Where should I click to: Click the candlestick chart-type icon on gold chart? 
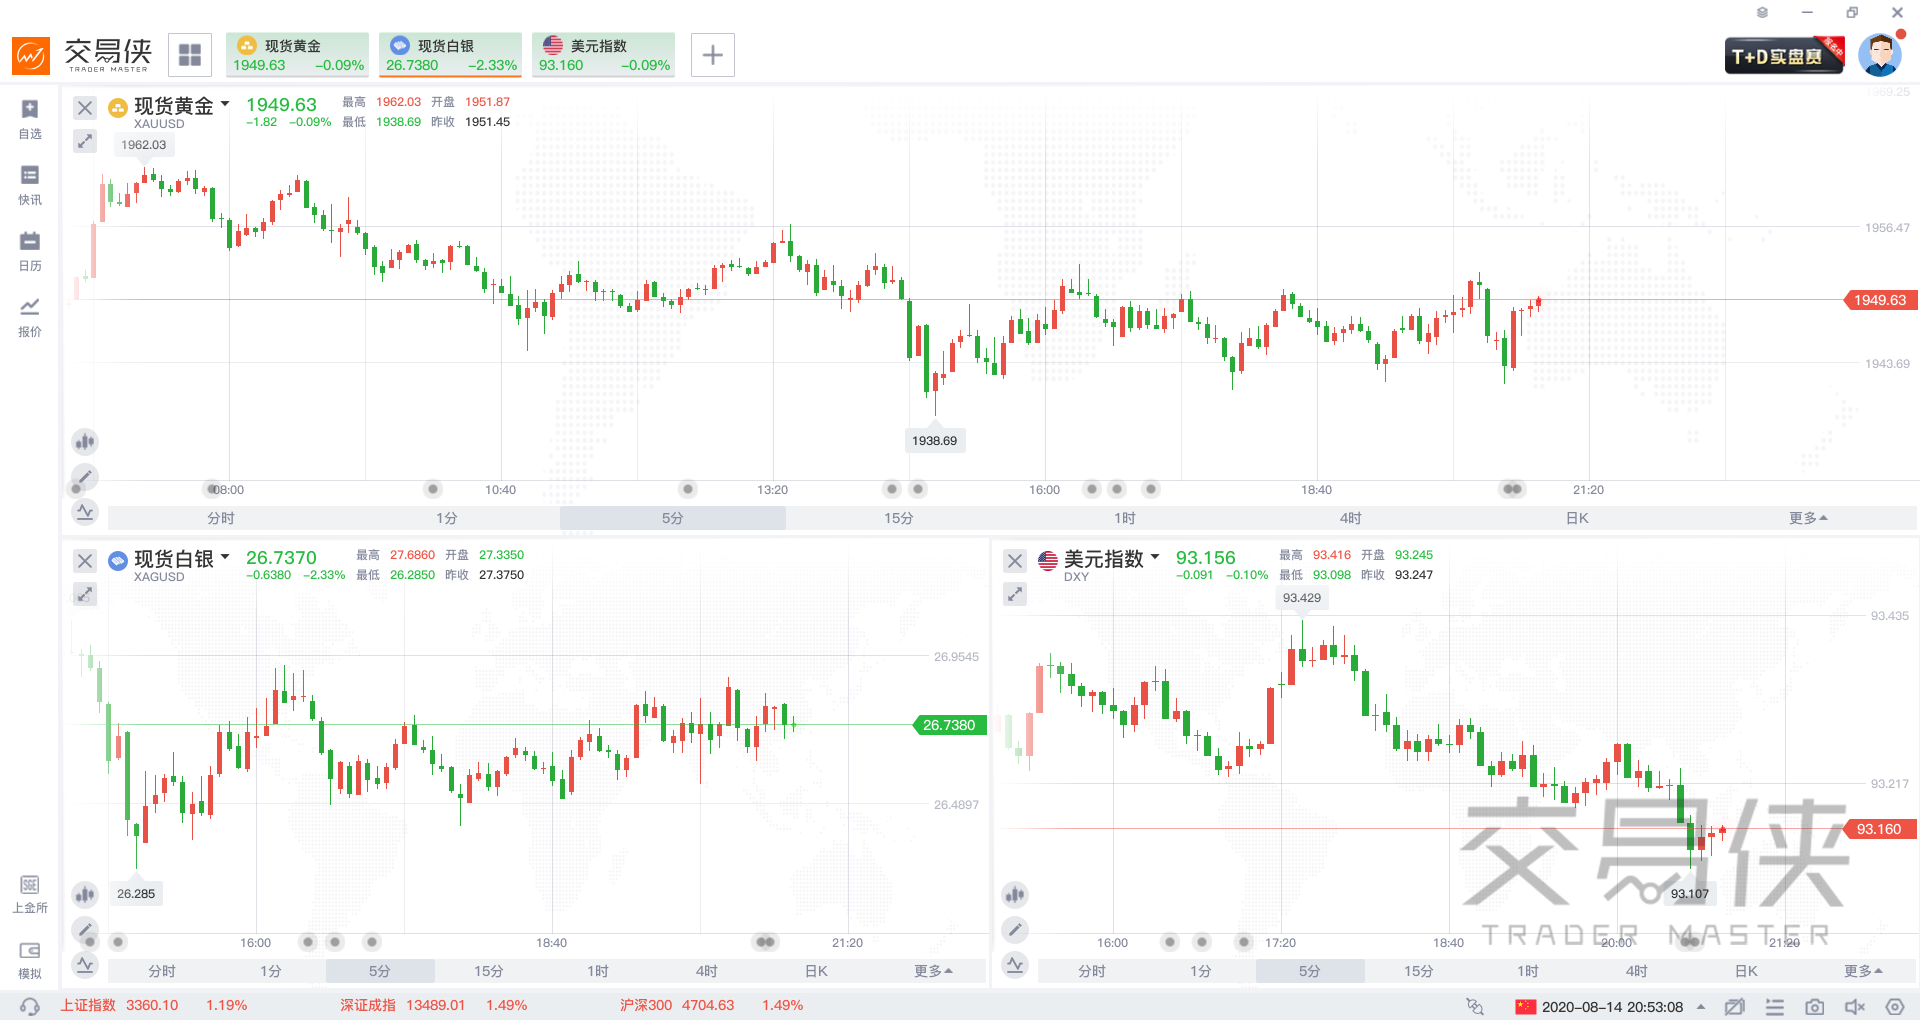[x=85, y=441]
